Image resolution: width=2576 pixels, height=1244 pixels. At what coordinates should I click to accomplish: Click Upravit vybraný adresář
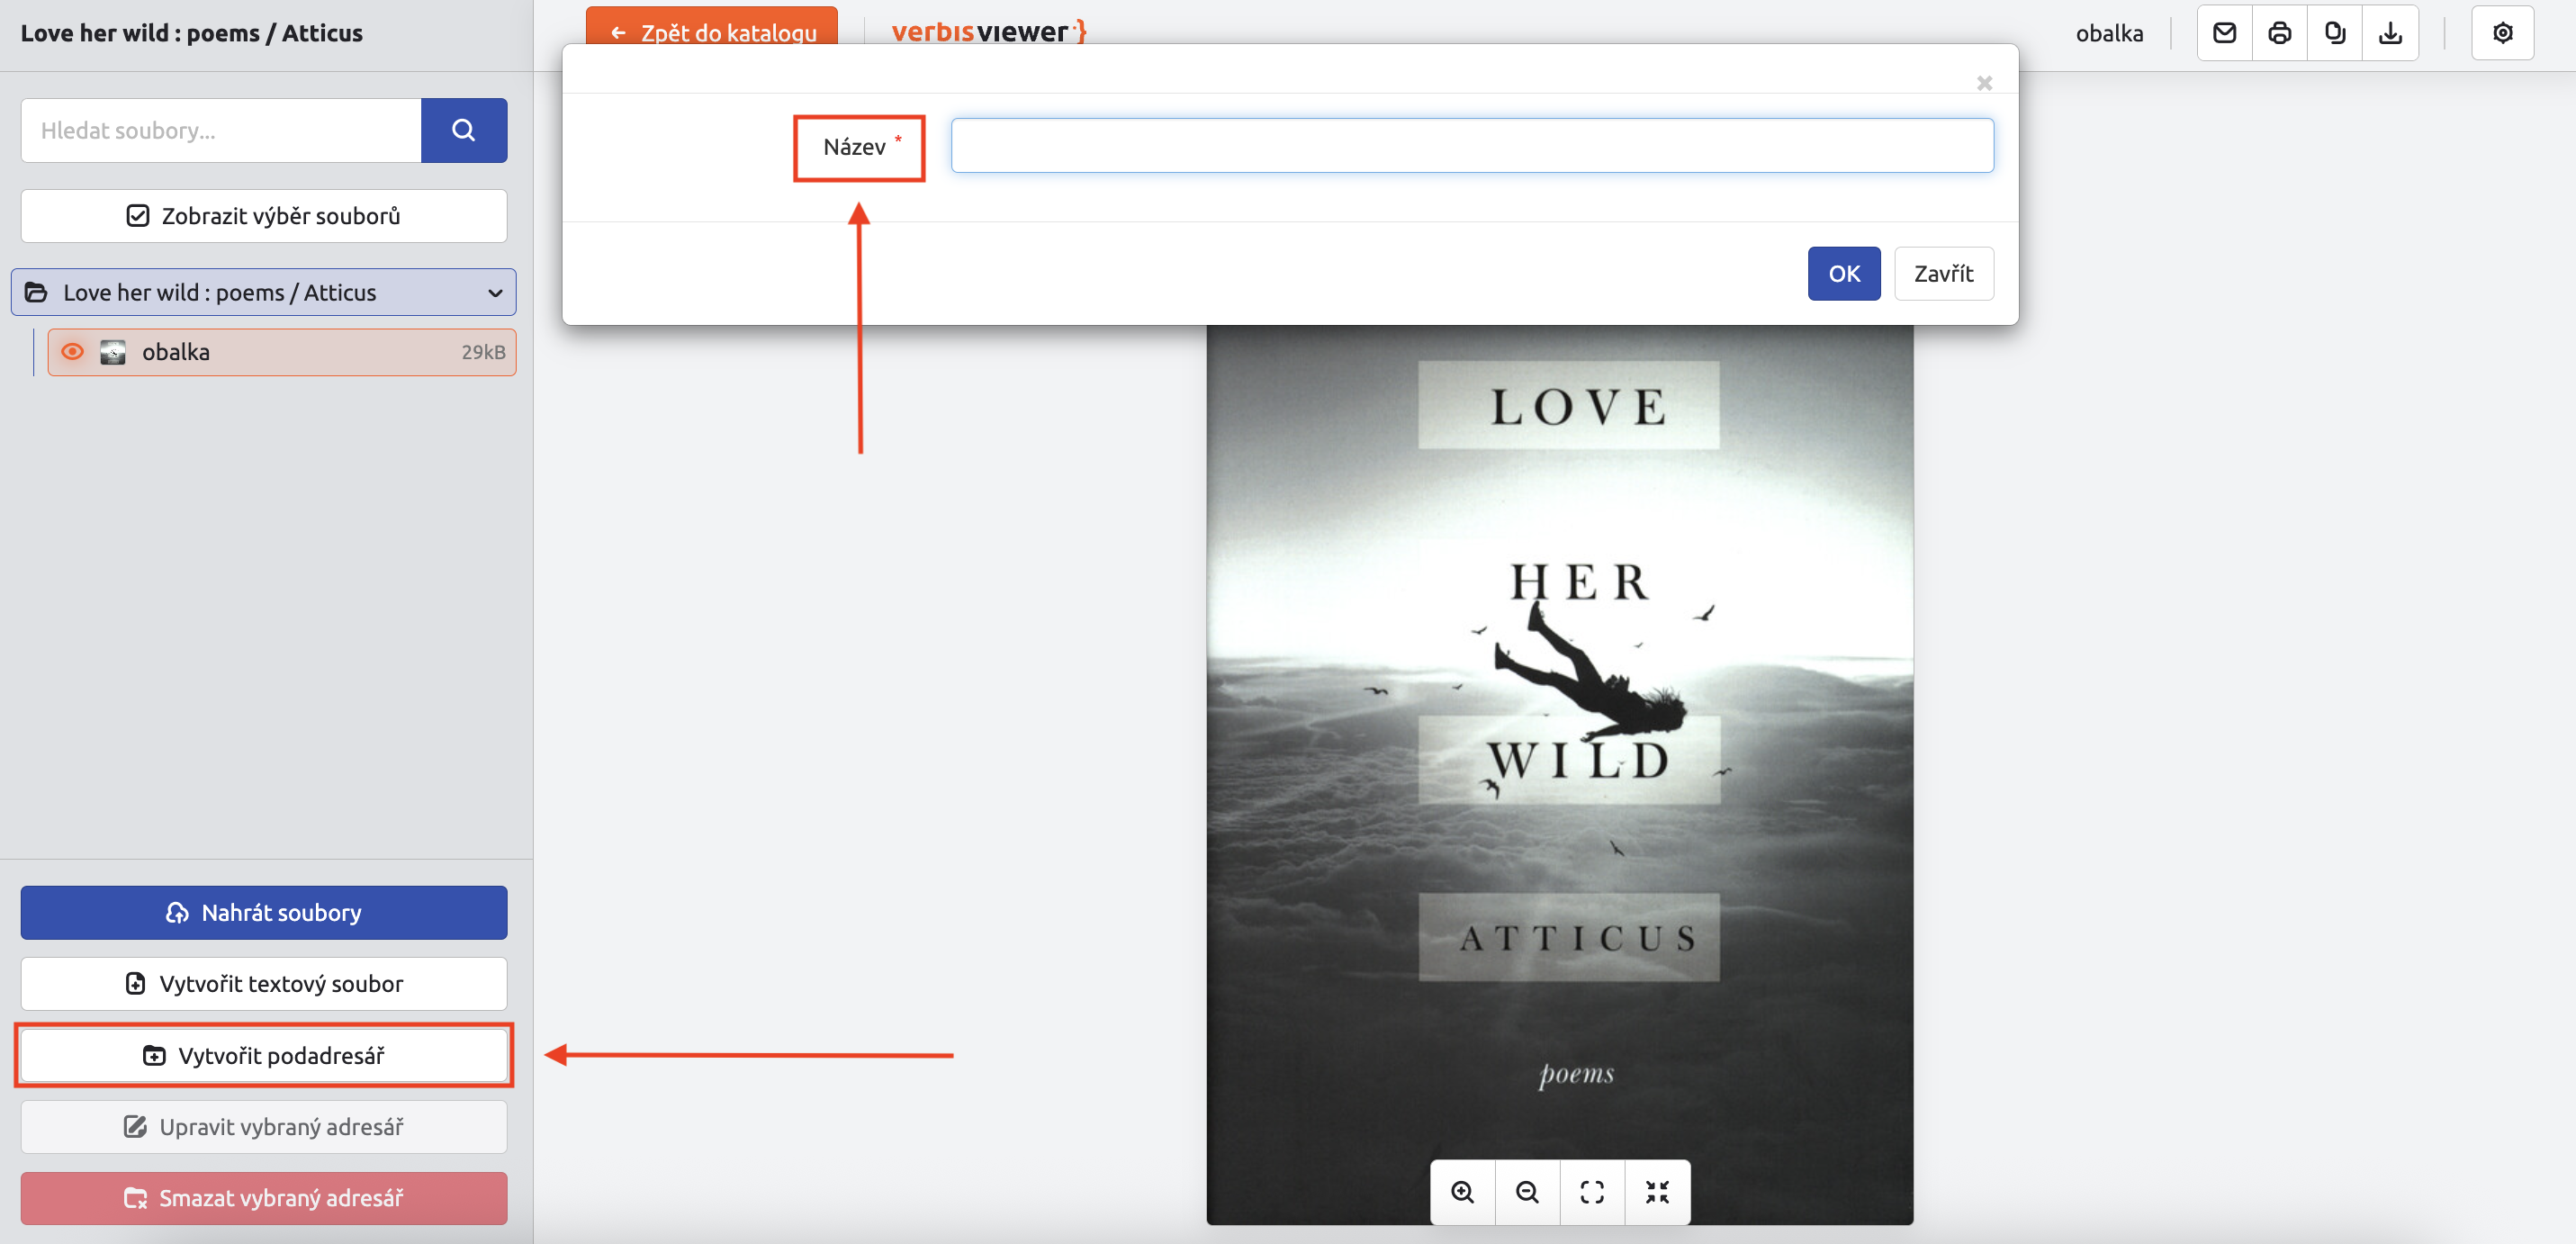[x=264, y=1127]
